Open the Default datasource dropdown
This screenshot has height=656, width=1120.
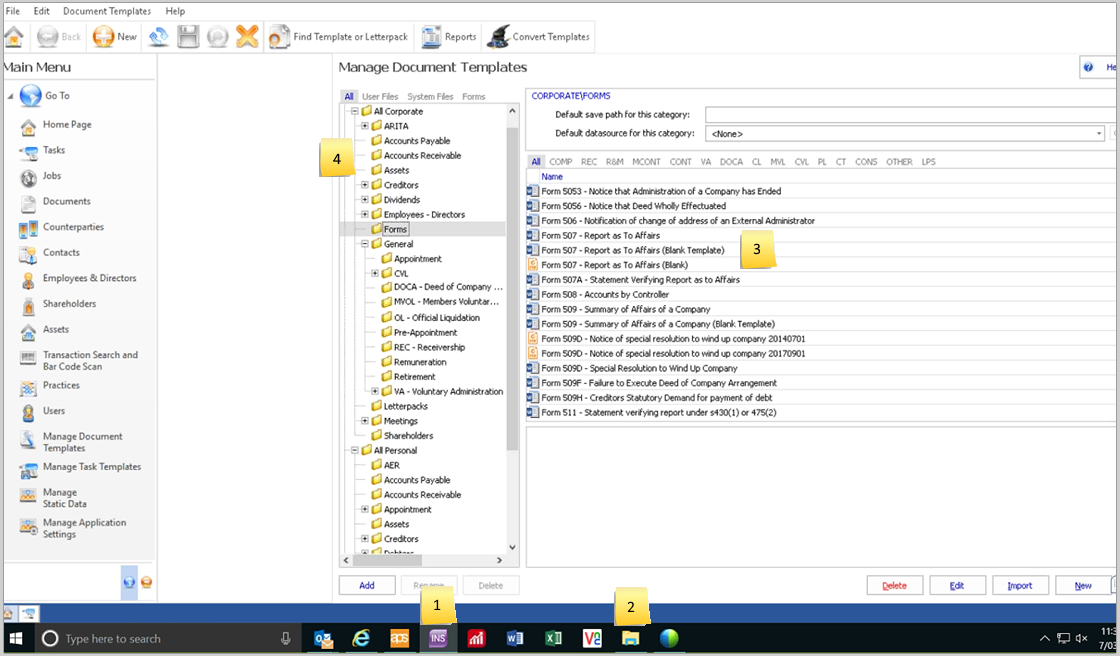[x=1099, y=133]
